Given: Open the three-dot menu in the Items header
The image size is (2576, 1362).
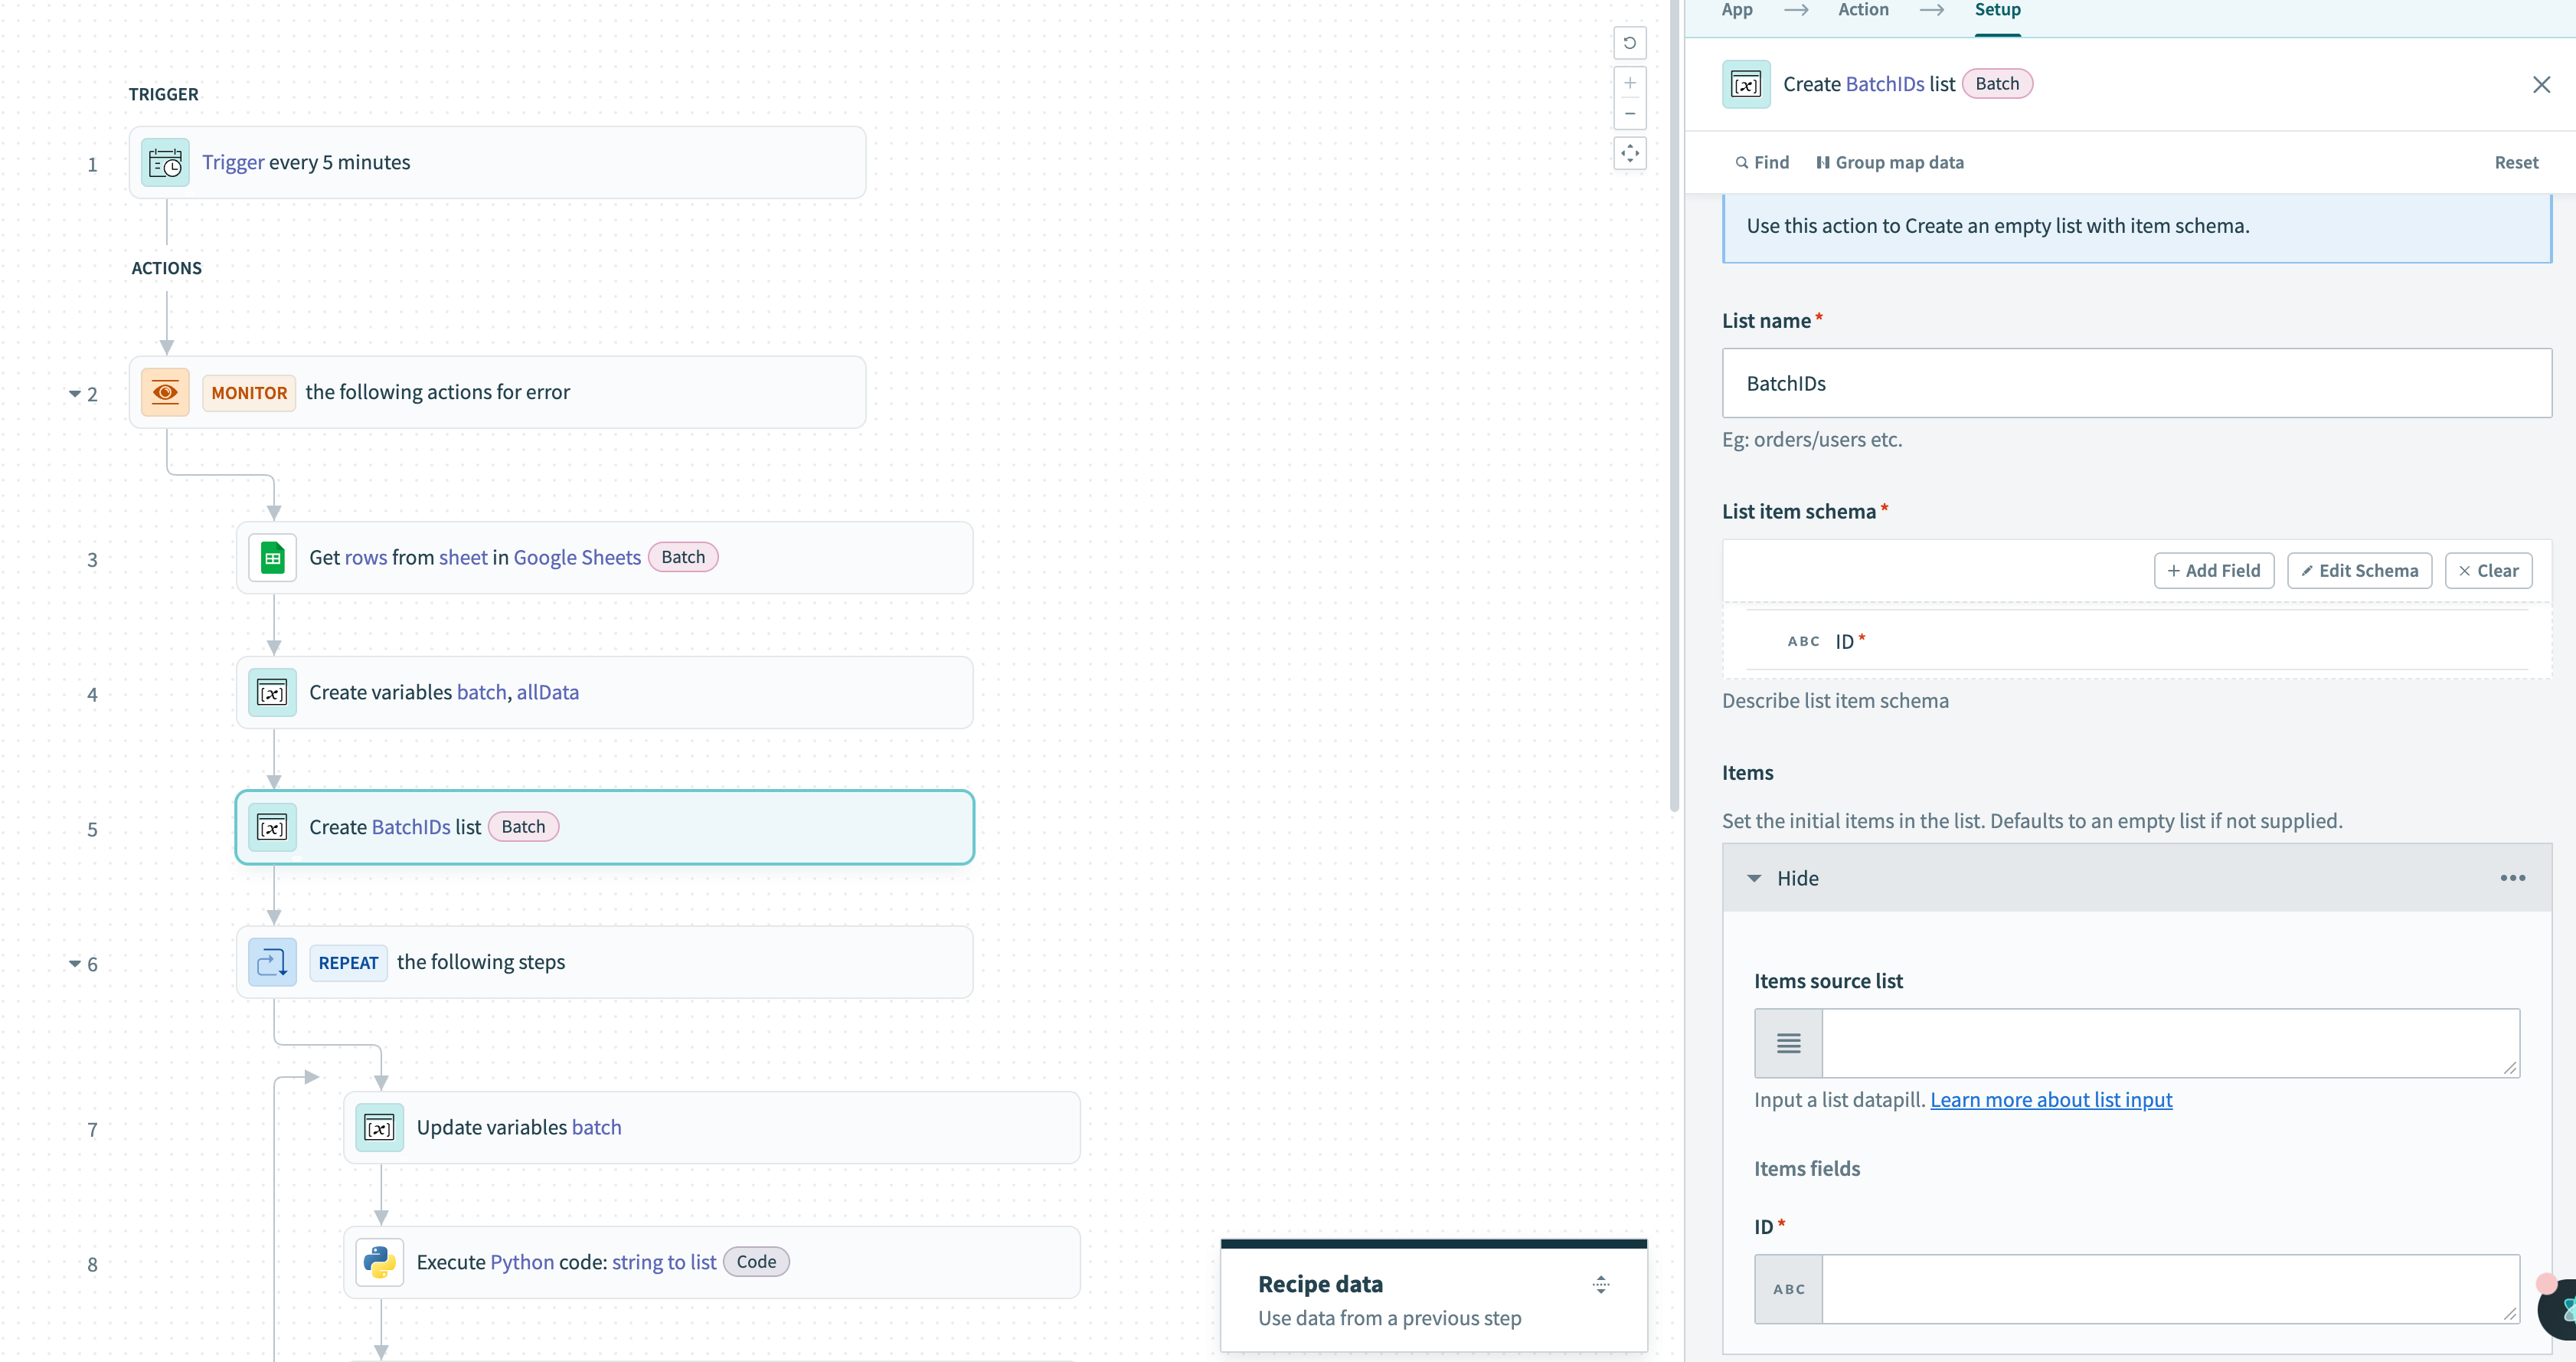Looking at the screenshot, I should pos(2512,878).
